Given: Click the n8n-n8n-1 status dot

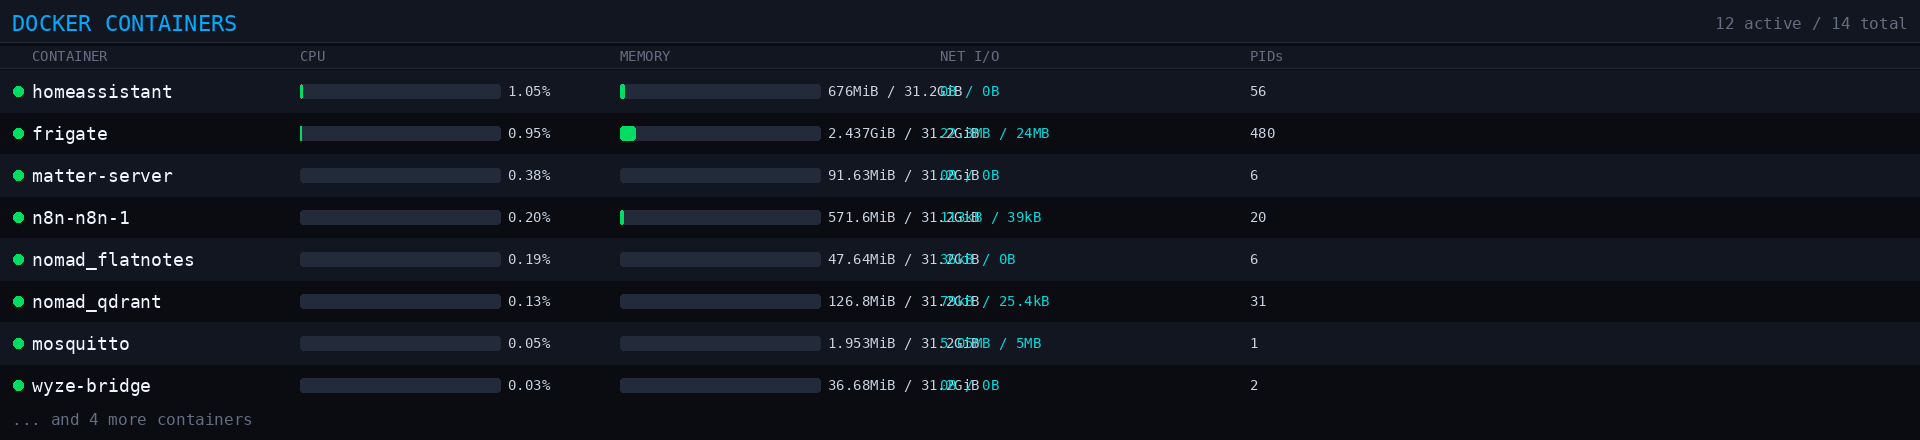Looking at the screenshot, I should 18,218.
